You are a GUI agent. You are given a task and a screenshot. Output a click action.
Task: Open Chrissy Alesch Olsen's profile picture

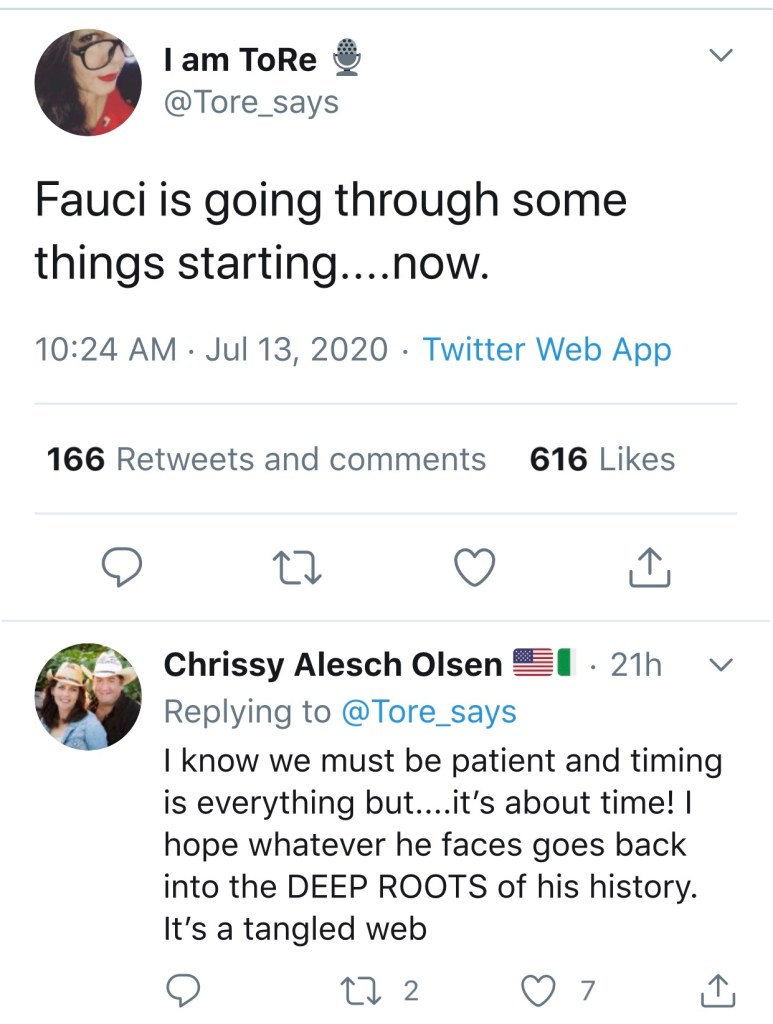point(88,695)
